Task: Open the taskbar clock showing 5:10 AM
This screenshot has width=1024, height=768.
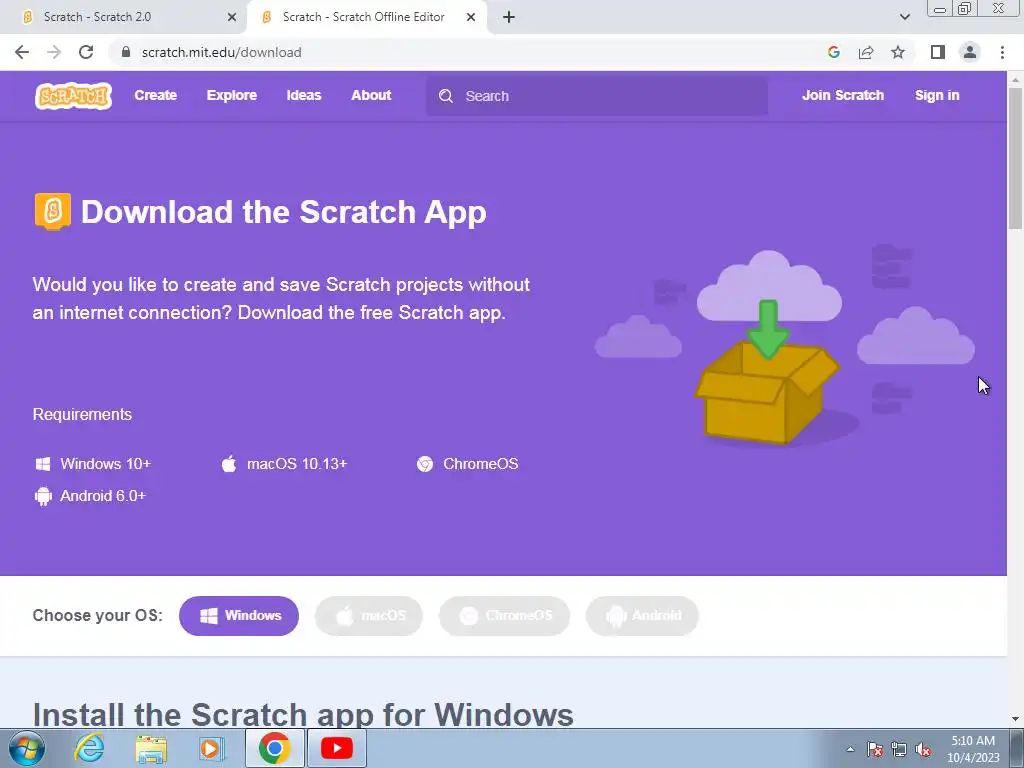Action: [973, 749]
